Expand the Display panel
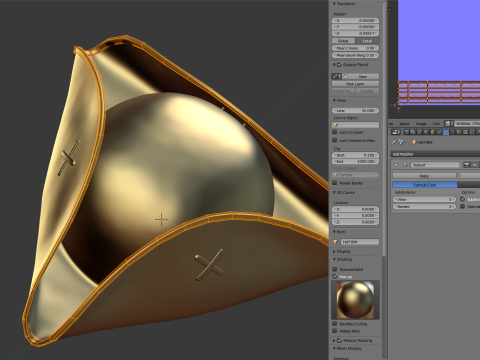Viewport: 480px width, 360px height. 334,251
